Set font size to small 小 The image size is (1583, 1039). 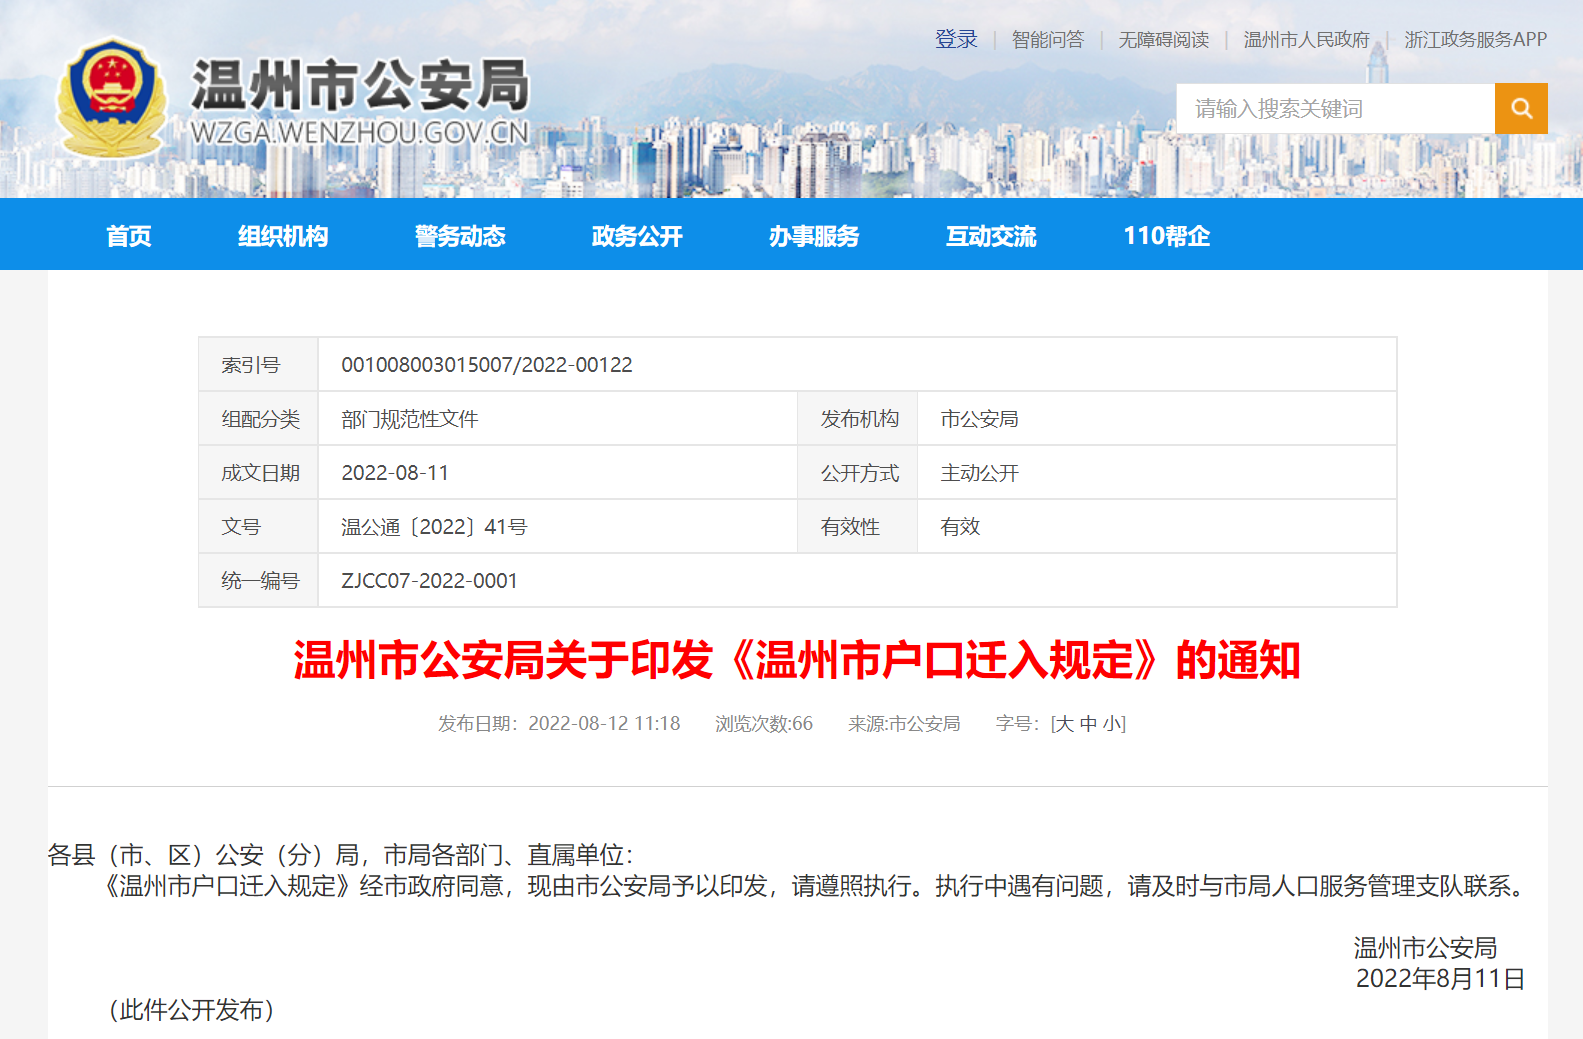[x=1112, y=724]
